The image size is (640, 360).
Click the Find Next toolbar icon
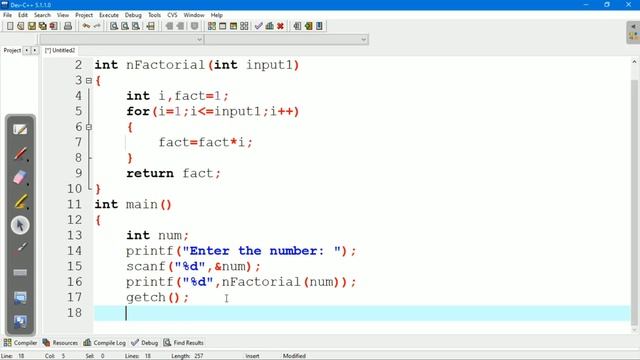point(136,26)
